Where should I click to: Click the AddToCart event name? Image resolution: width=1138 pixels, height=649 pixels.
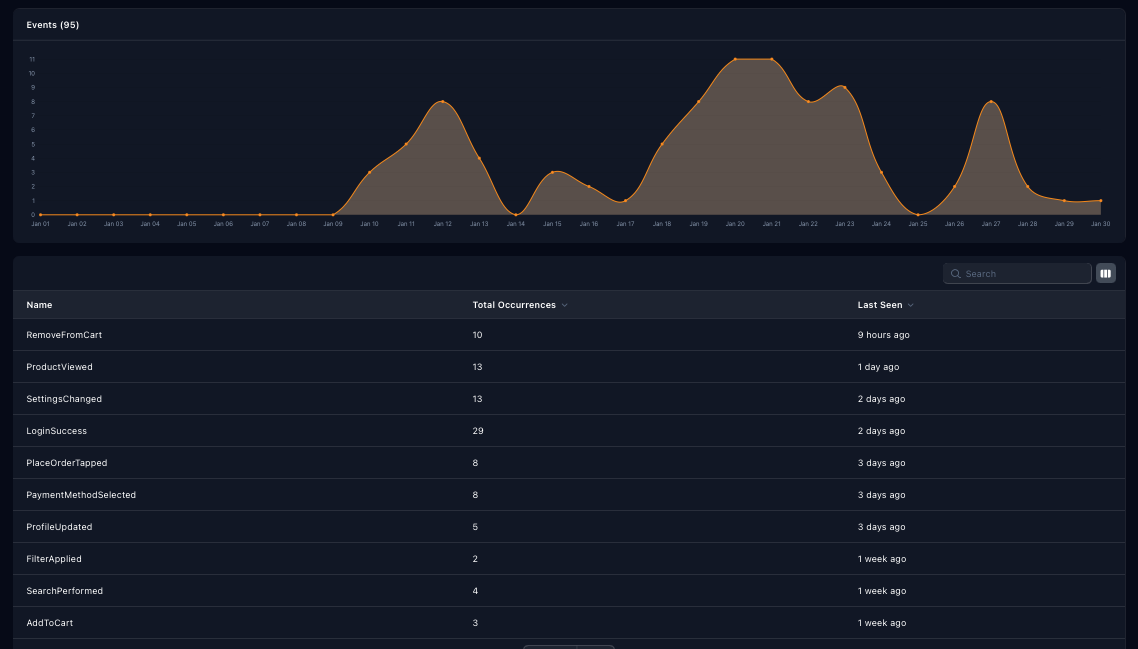coord(49,623)
